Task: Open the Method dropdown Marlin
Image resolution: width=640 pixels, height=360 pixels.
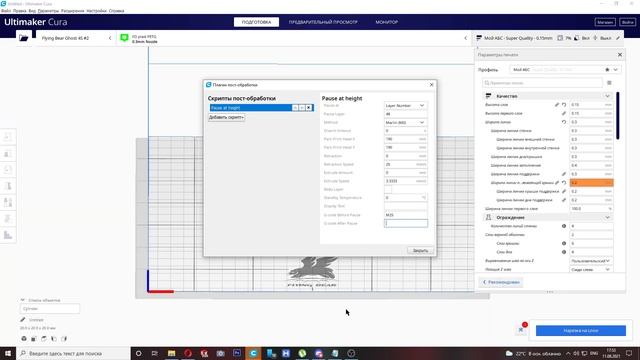Action: 405,122
